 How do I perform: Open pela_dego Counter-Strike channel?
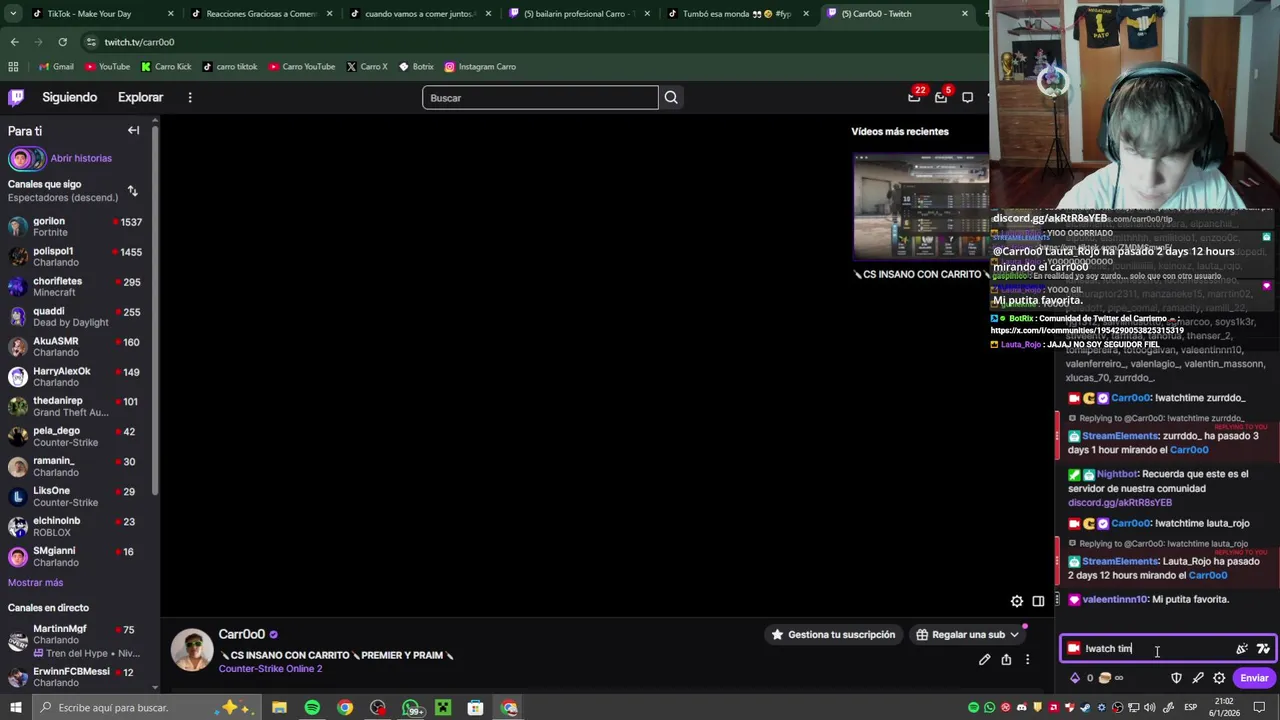(x=77, y=437)
